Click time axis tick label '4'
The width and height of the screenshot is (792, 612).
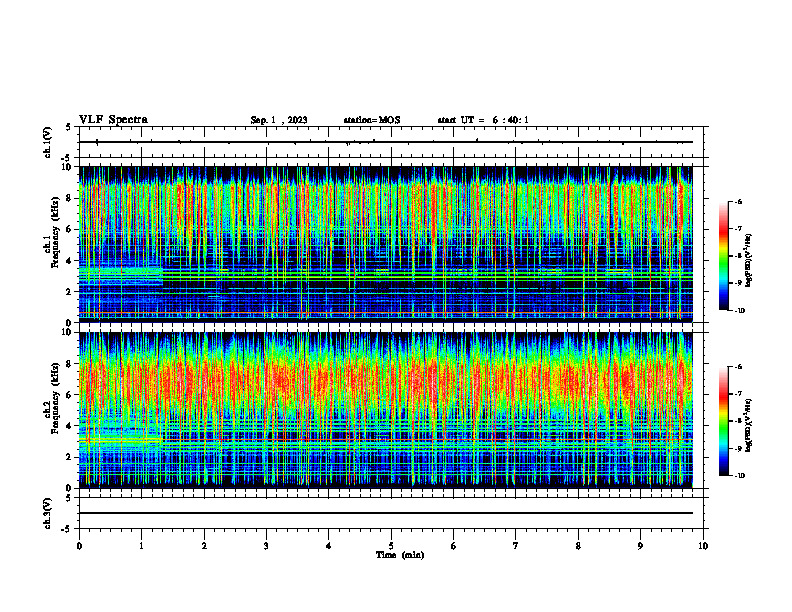click(x=329, y=546)
